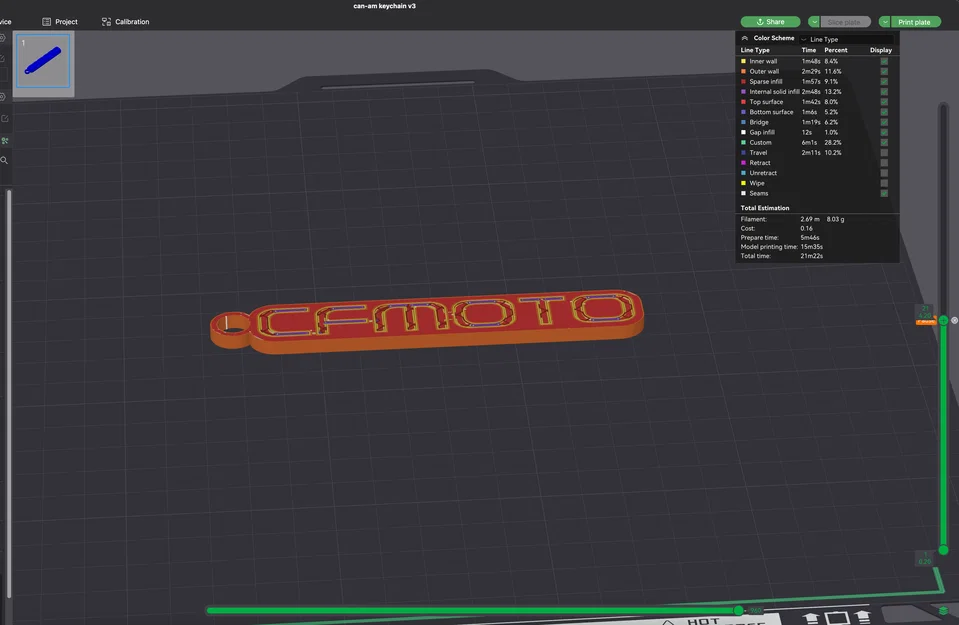
Task: Open the Print plate dropdown arrow
Action: point(884,22)
